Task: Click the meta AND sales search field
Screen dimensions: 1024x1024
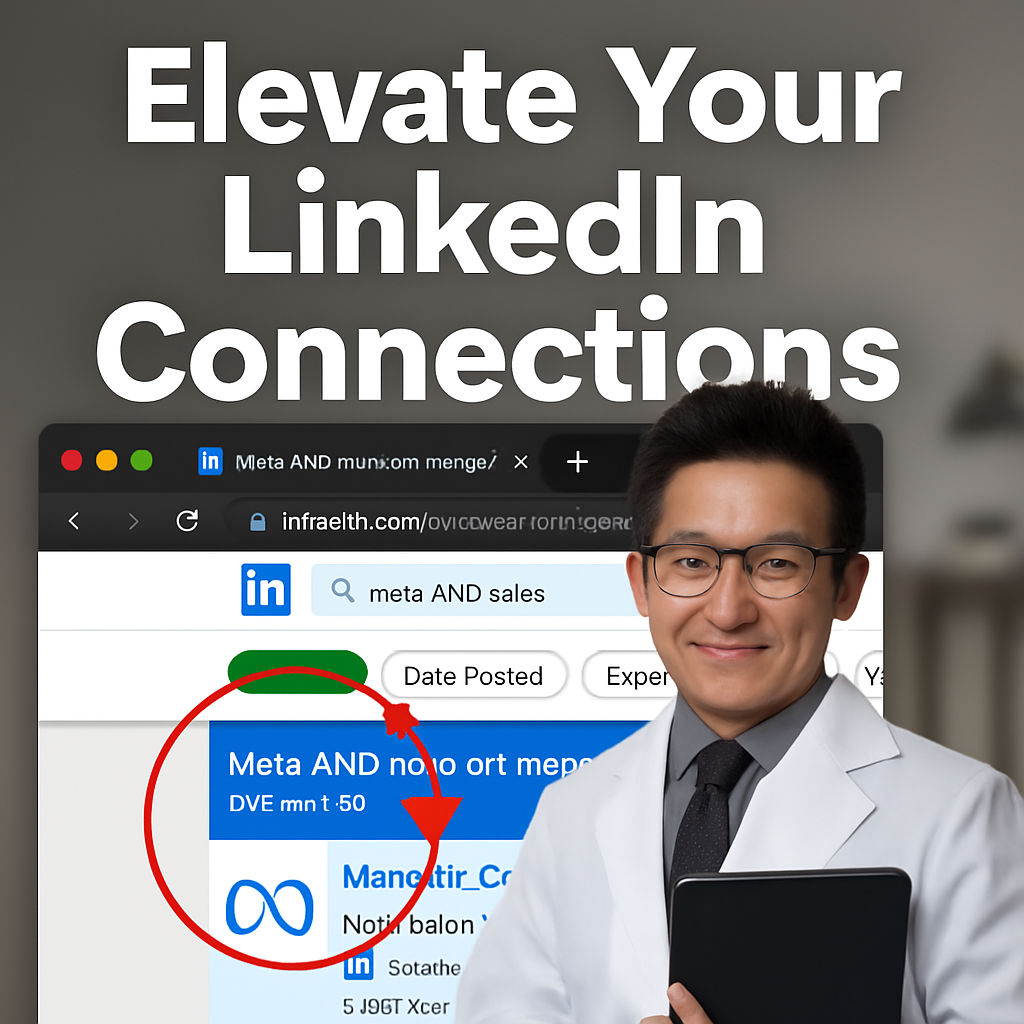Action: pyautogui.click(x=477, y=591)
